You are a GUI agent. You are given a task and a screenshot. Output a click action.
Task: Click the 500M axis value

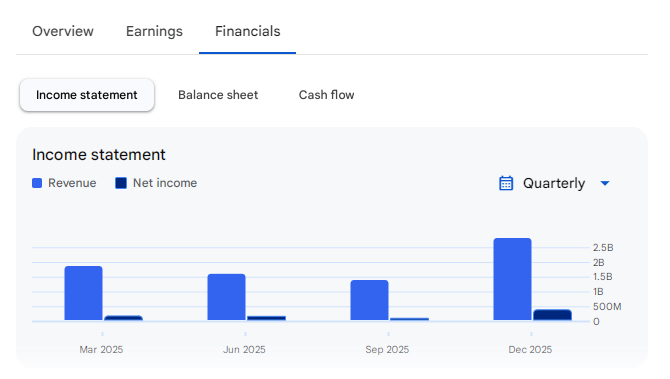click(x=607, y=307)
